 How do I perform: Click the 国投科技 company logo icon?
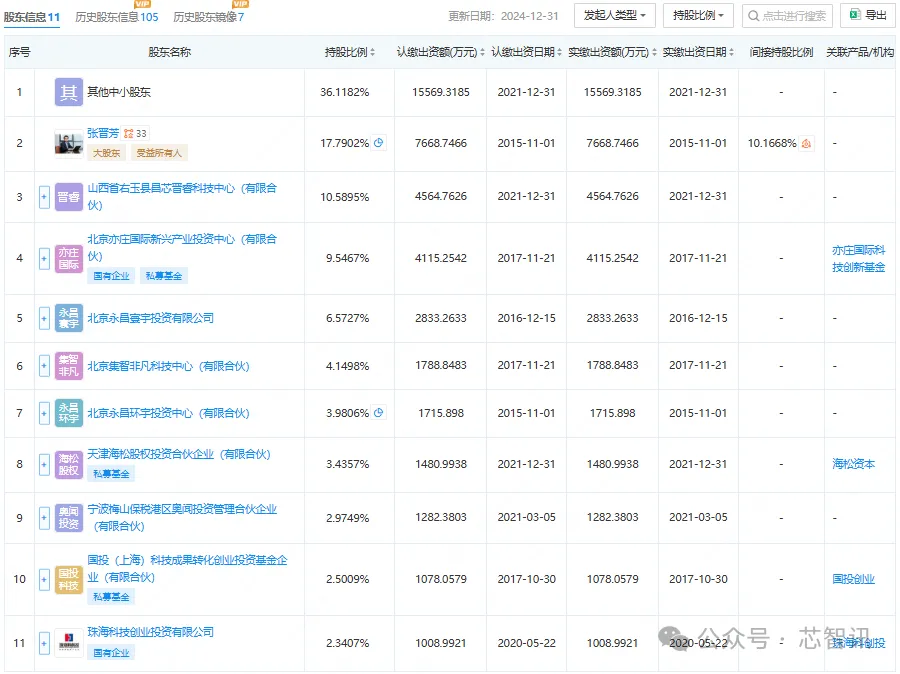pos(69,579)
